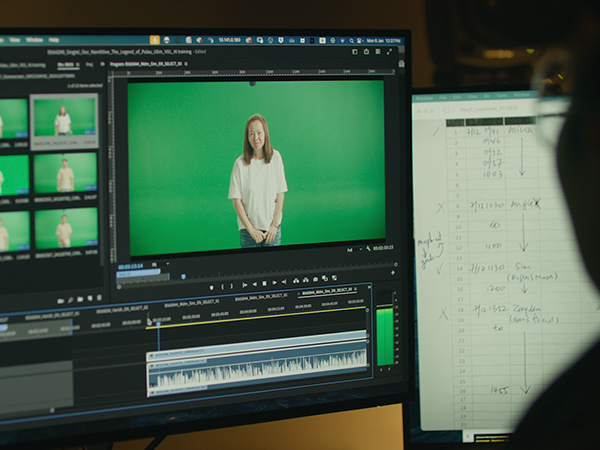600x450 pixels.
Task: Open the workspaces icon in header
Action: tap(378, 52)
